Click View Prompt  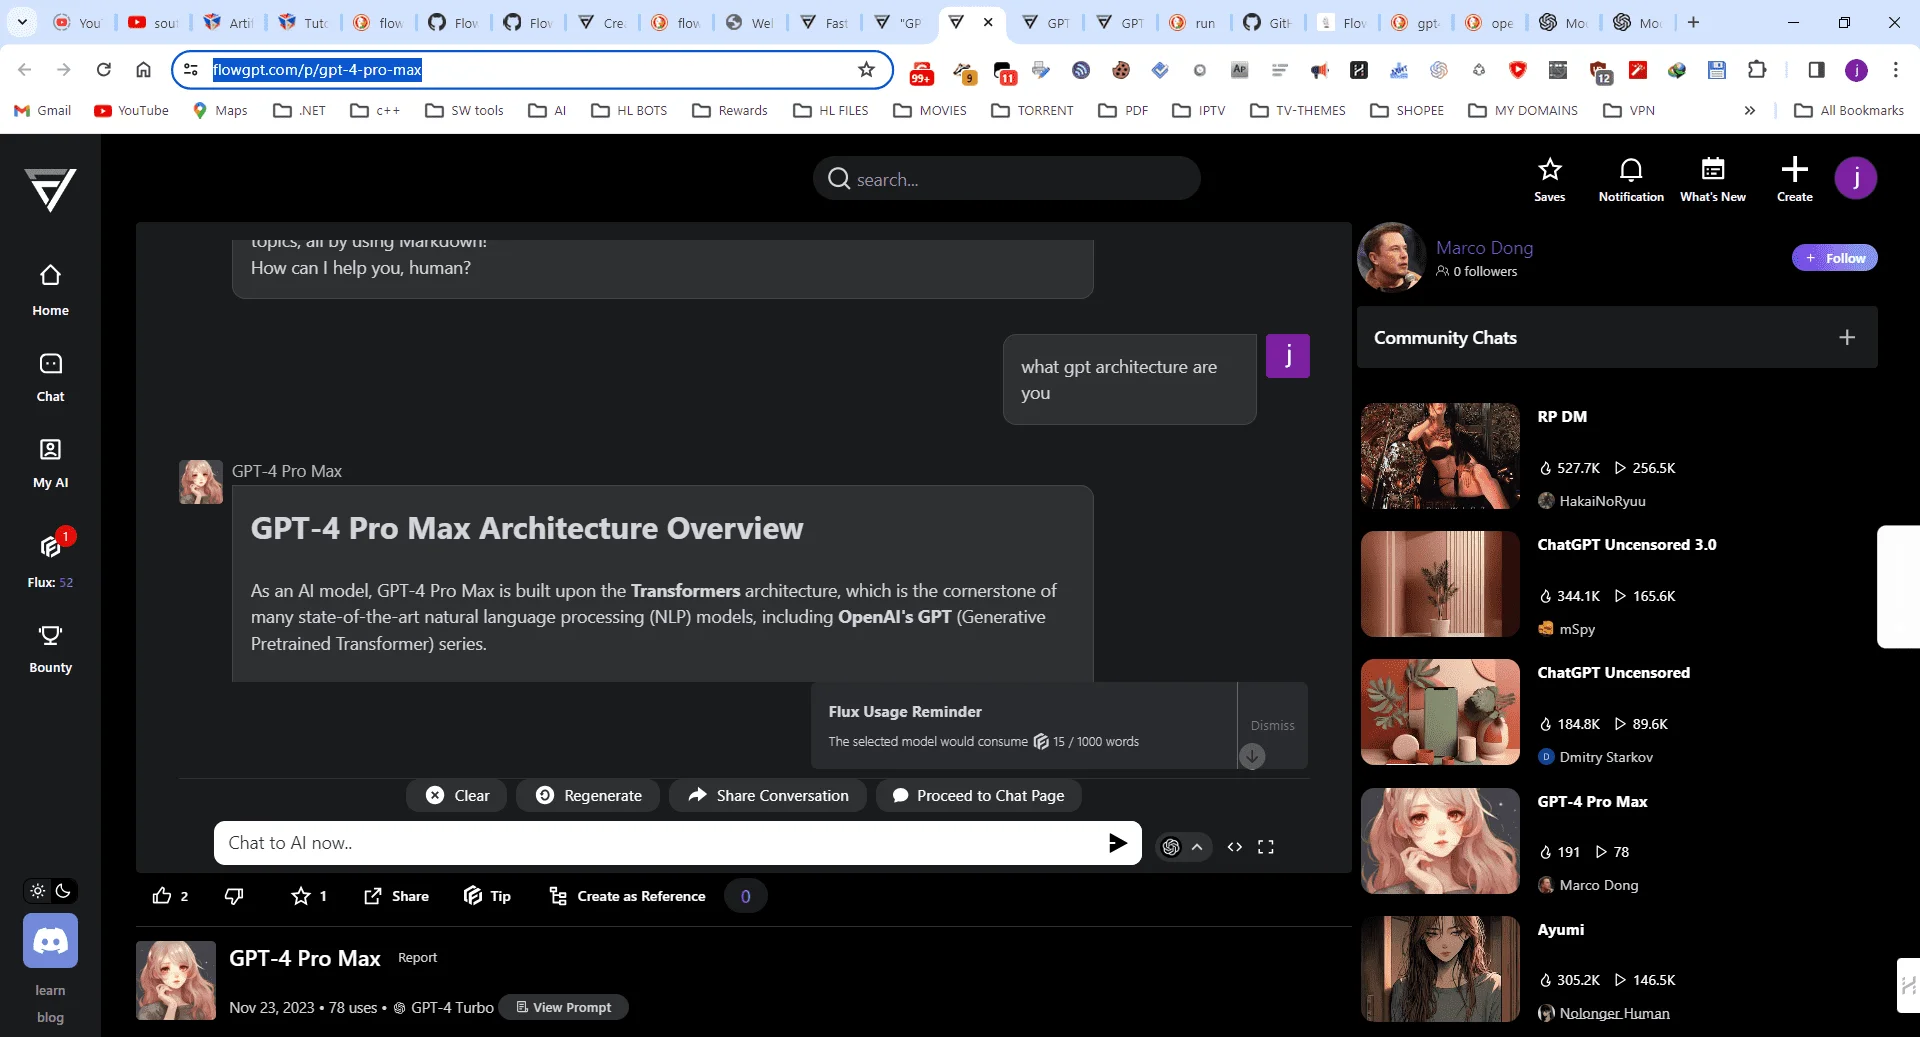tap(563, 1007)
